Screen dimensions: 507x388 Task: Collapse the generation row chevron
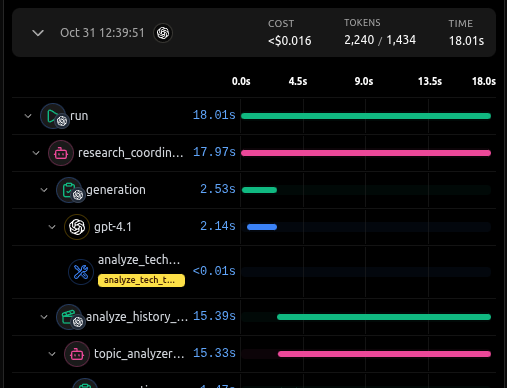click(x=44, y=190)
